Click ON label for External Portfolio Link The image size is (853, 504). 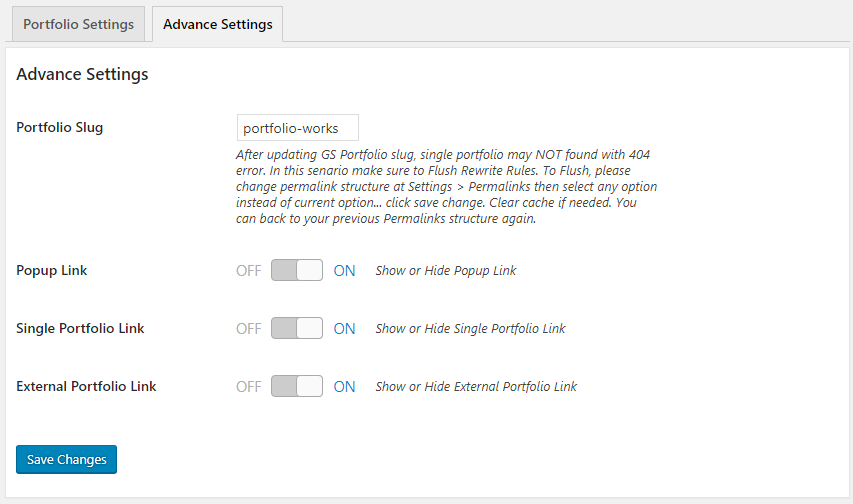tap(344, 386)
